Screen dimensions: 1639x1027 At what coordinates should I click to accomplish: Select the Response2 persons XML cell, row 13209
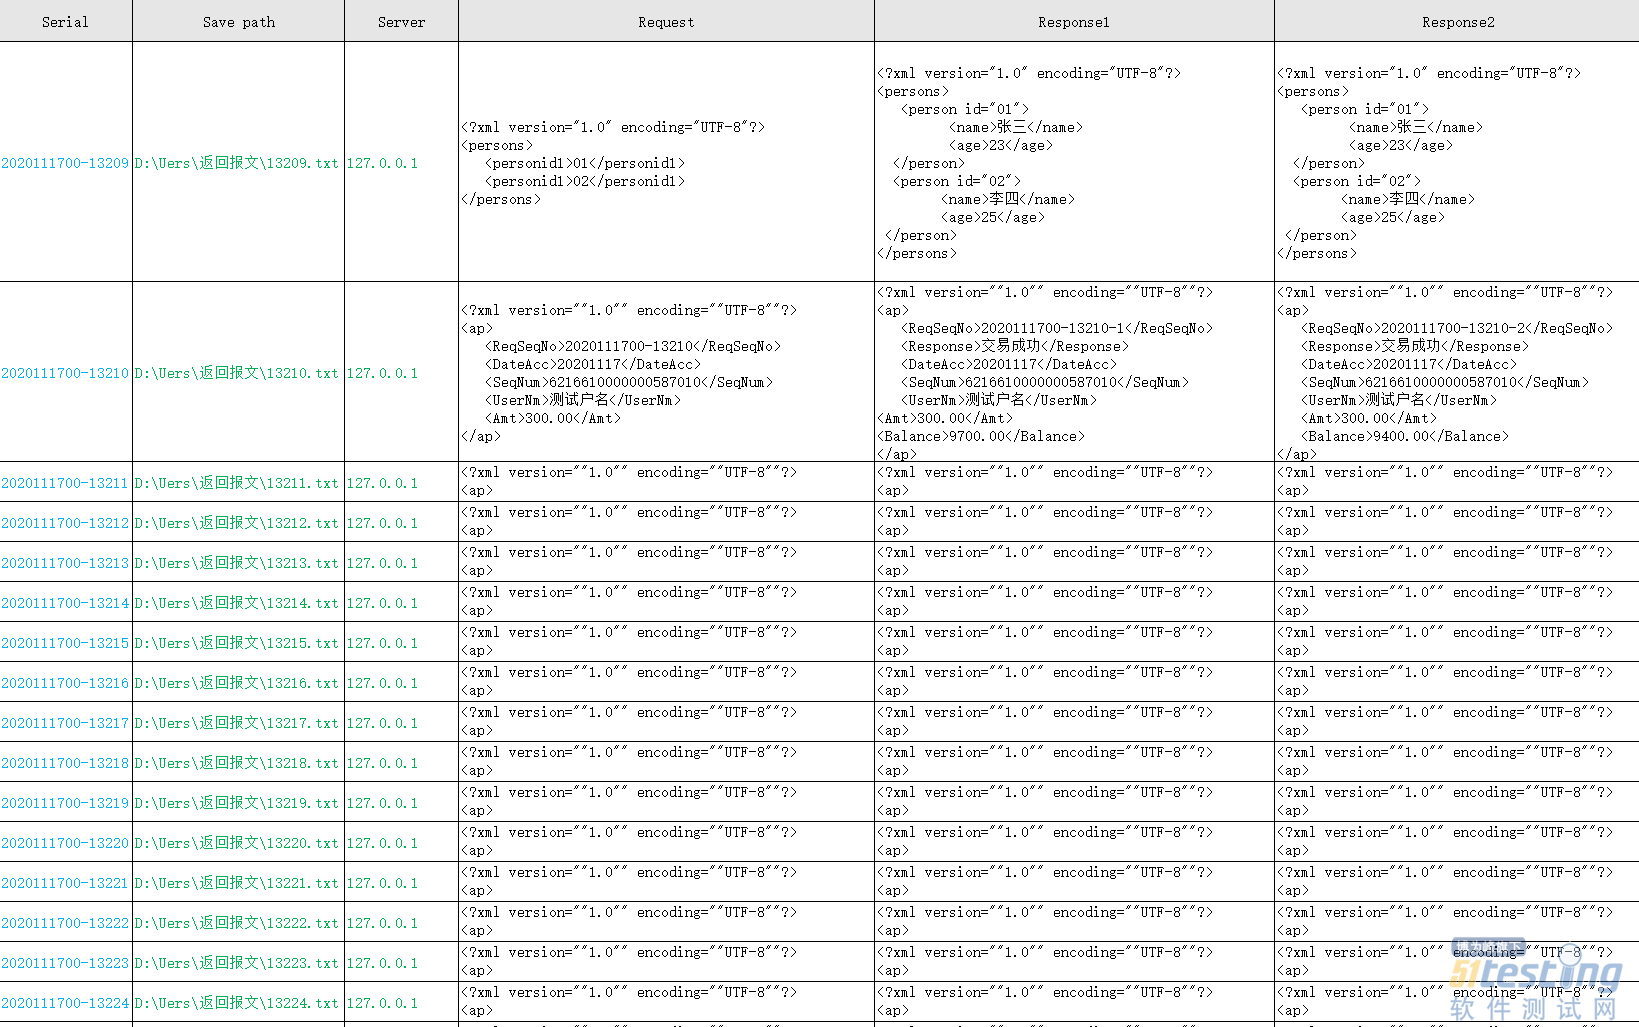click(1457, 162)
